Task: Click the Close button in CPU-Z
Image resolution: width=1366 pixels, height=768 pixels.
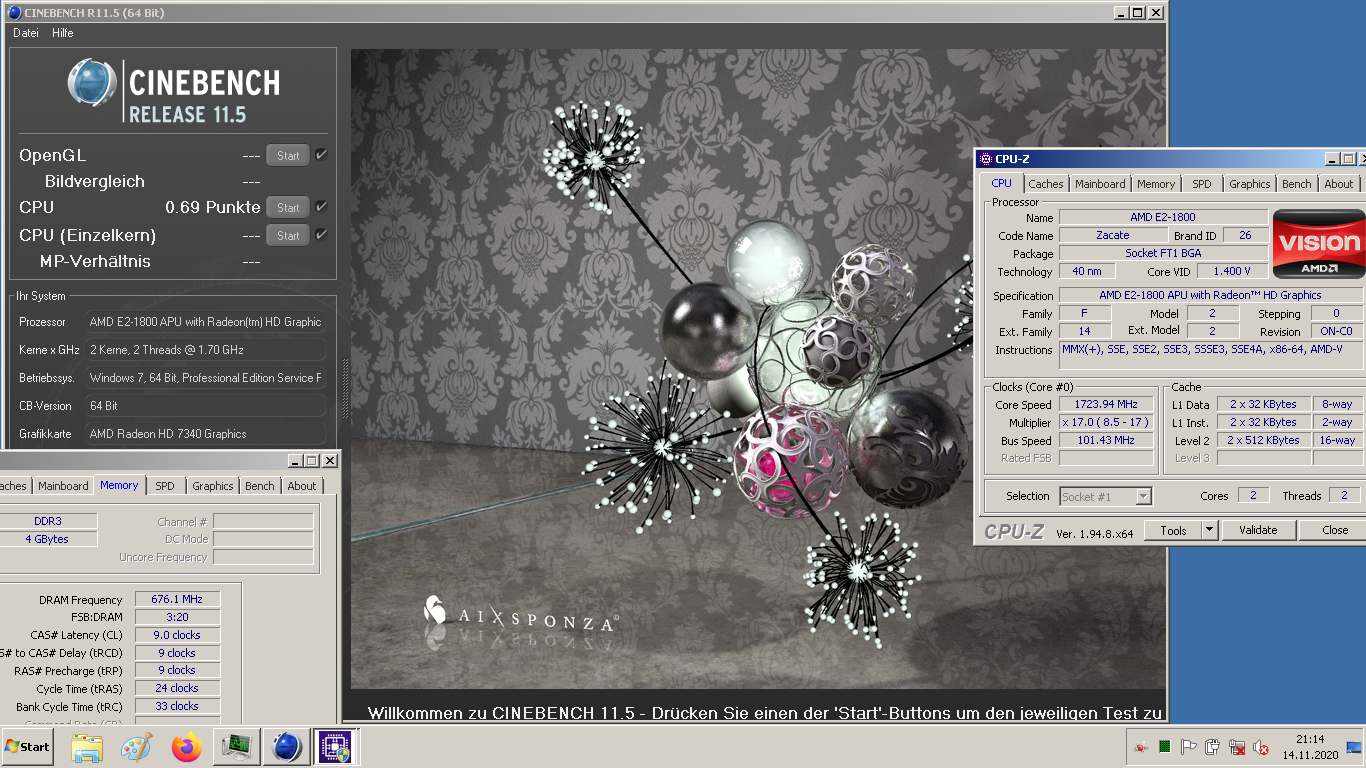Action: pos(1335,530)
